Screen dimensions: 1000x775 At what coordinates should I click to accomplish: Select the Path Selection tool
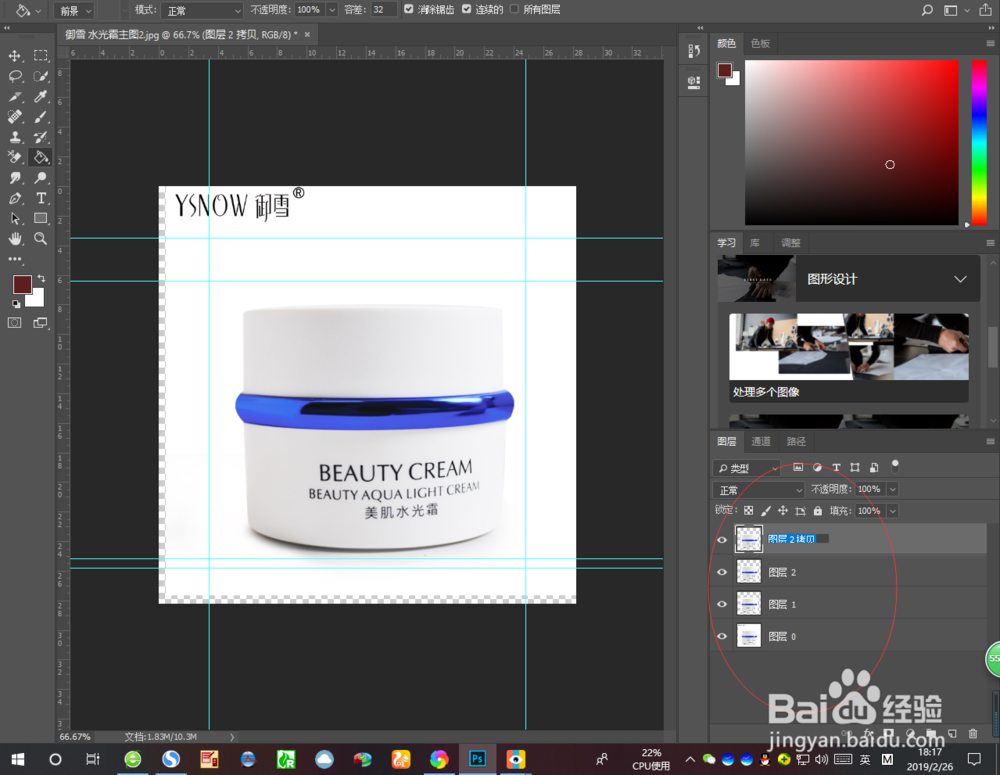tap(15, 219)
